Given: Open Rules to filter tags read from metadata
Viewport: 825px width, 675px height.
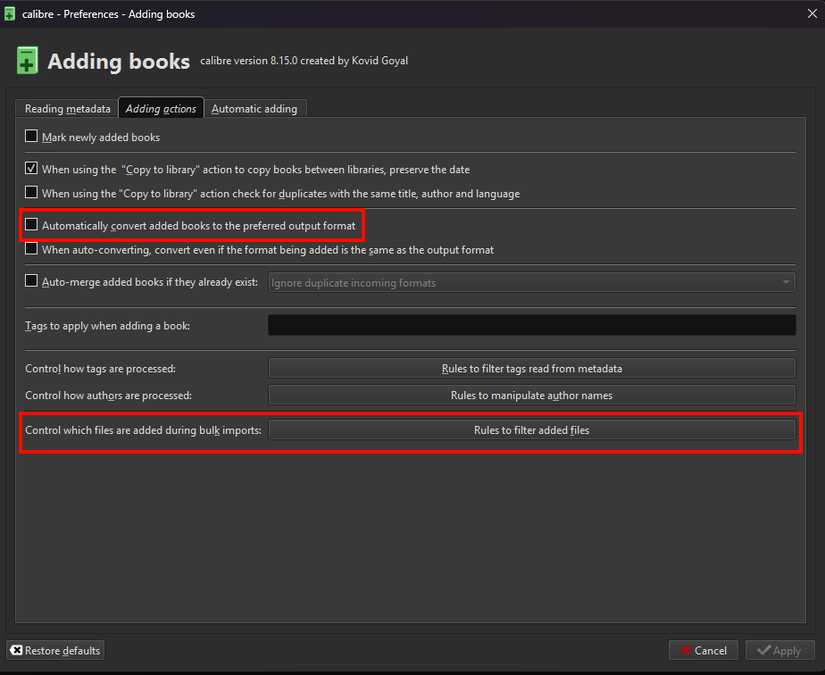Looking at the screenshot, I should (x=532, y=368).
